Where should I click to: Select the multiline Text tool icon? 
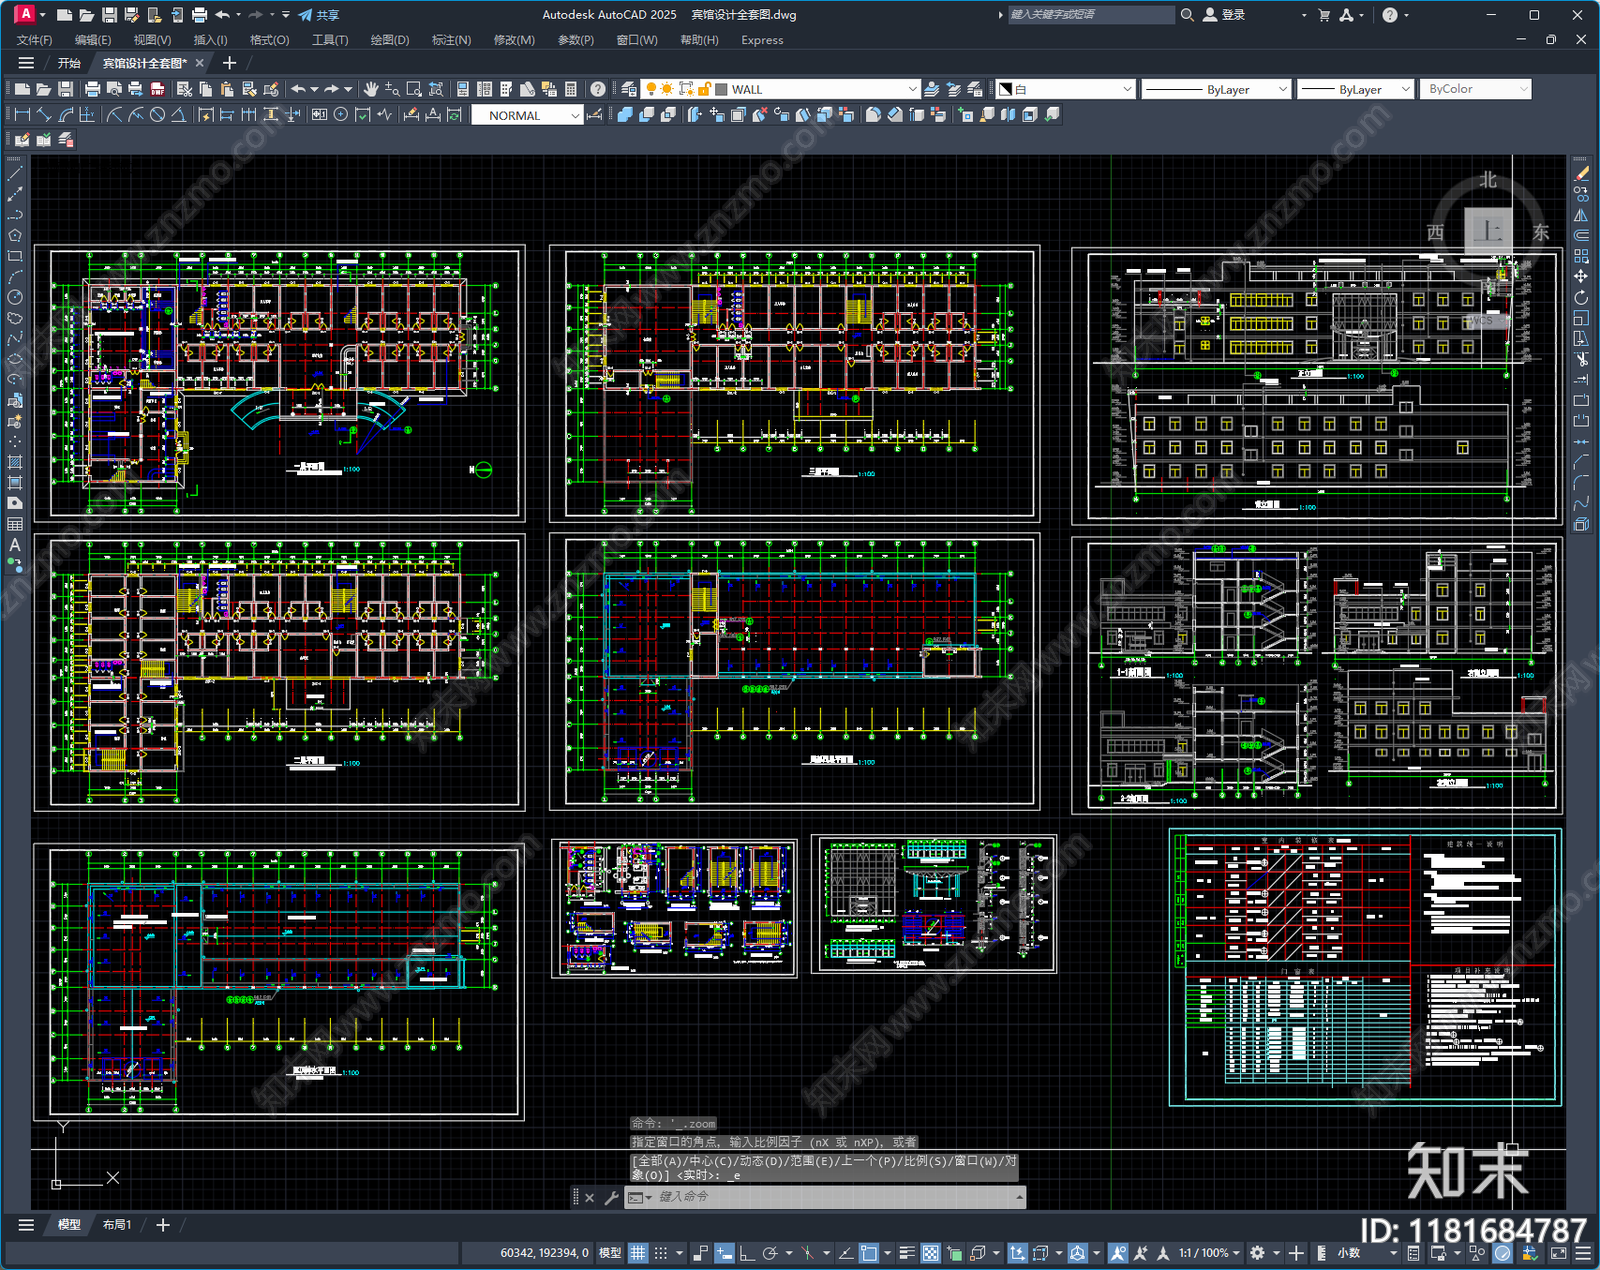pos(15,545)
